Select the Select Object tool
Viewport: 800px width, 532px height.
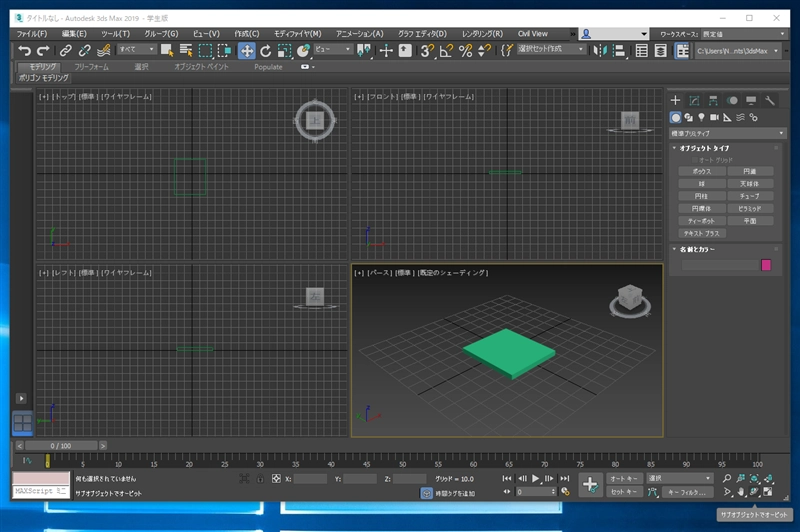[x=167, y=50]
